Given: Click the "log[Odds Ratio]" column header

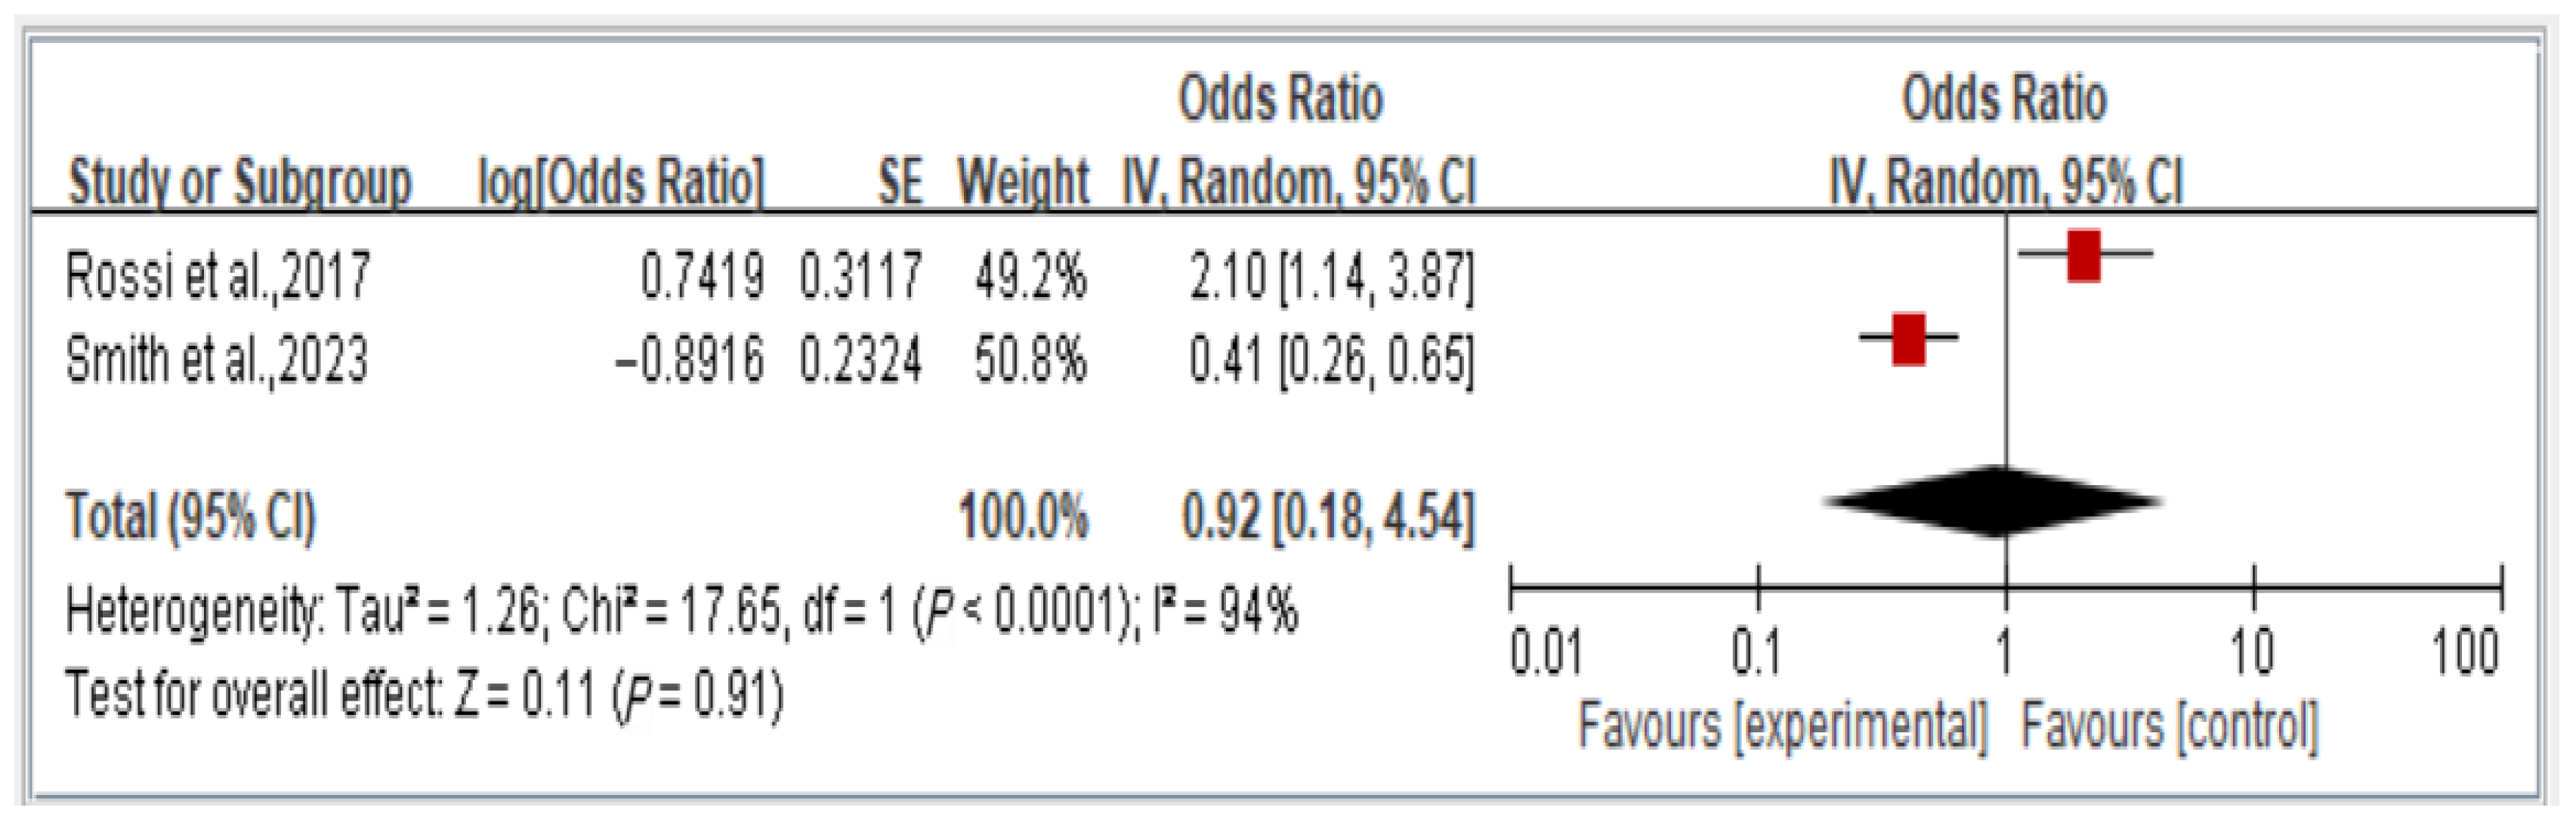Looking at the screenshot, I should point(620,183).
